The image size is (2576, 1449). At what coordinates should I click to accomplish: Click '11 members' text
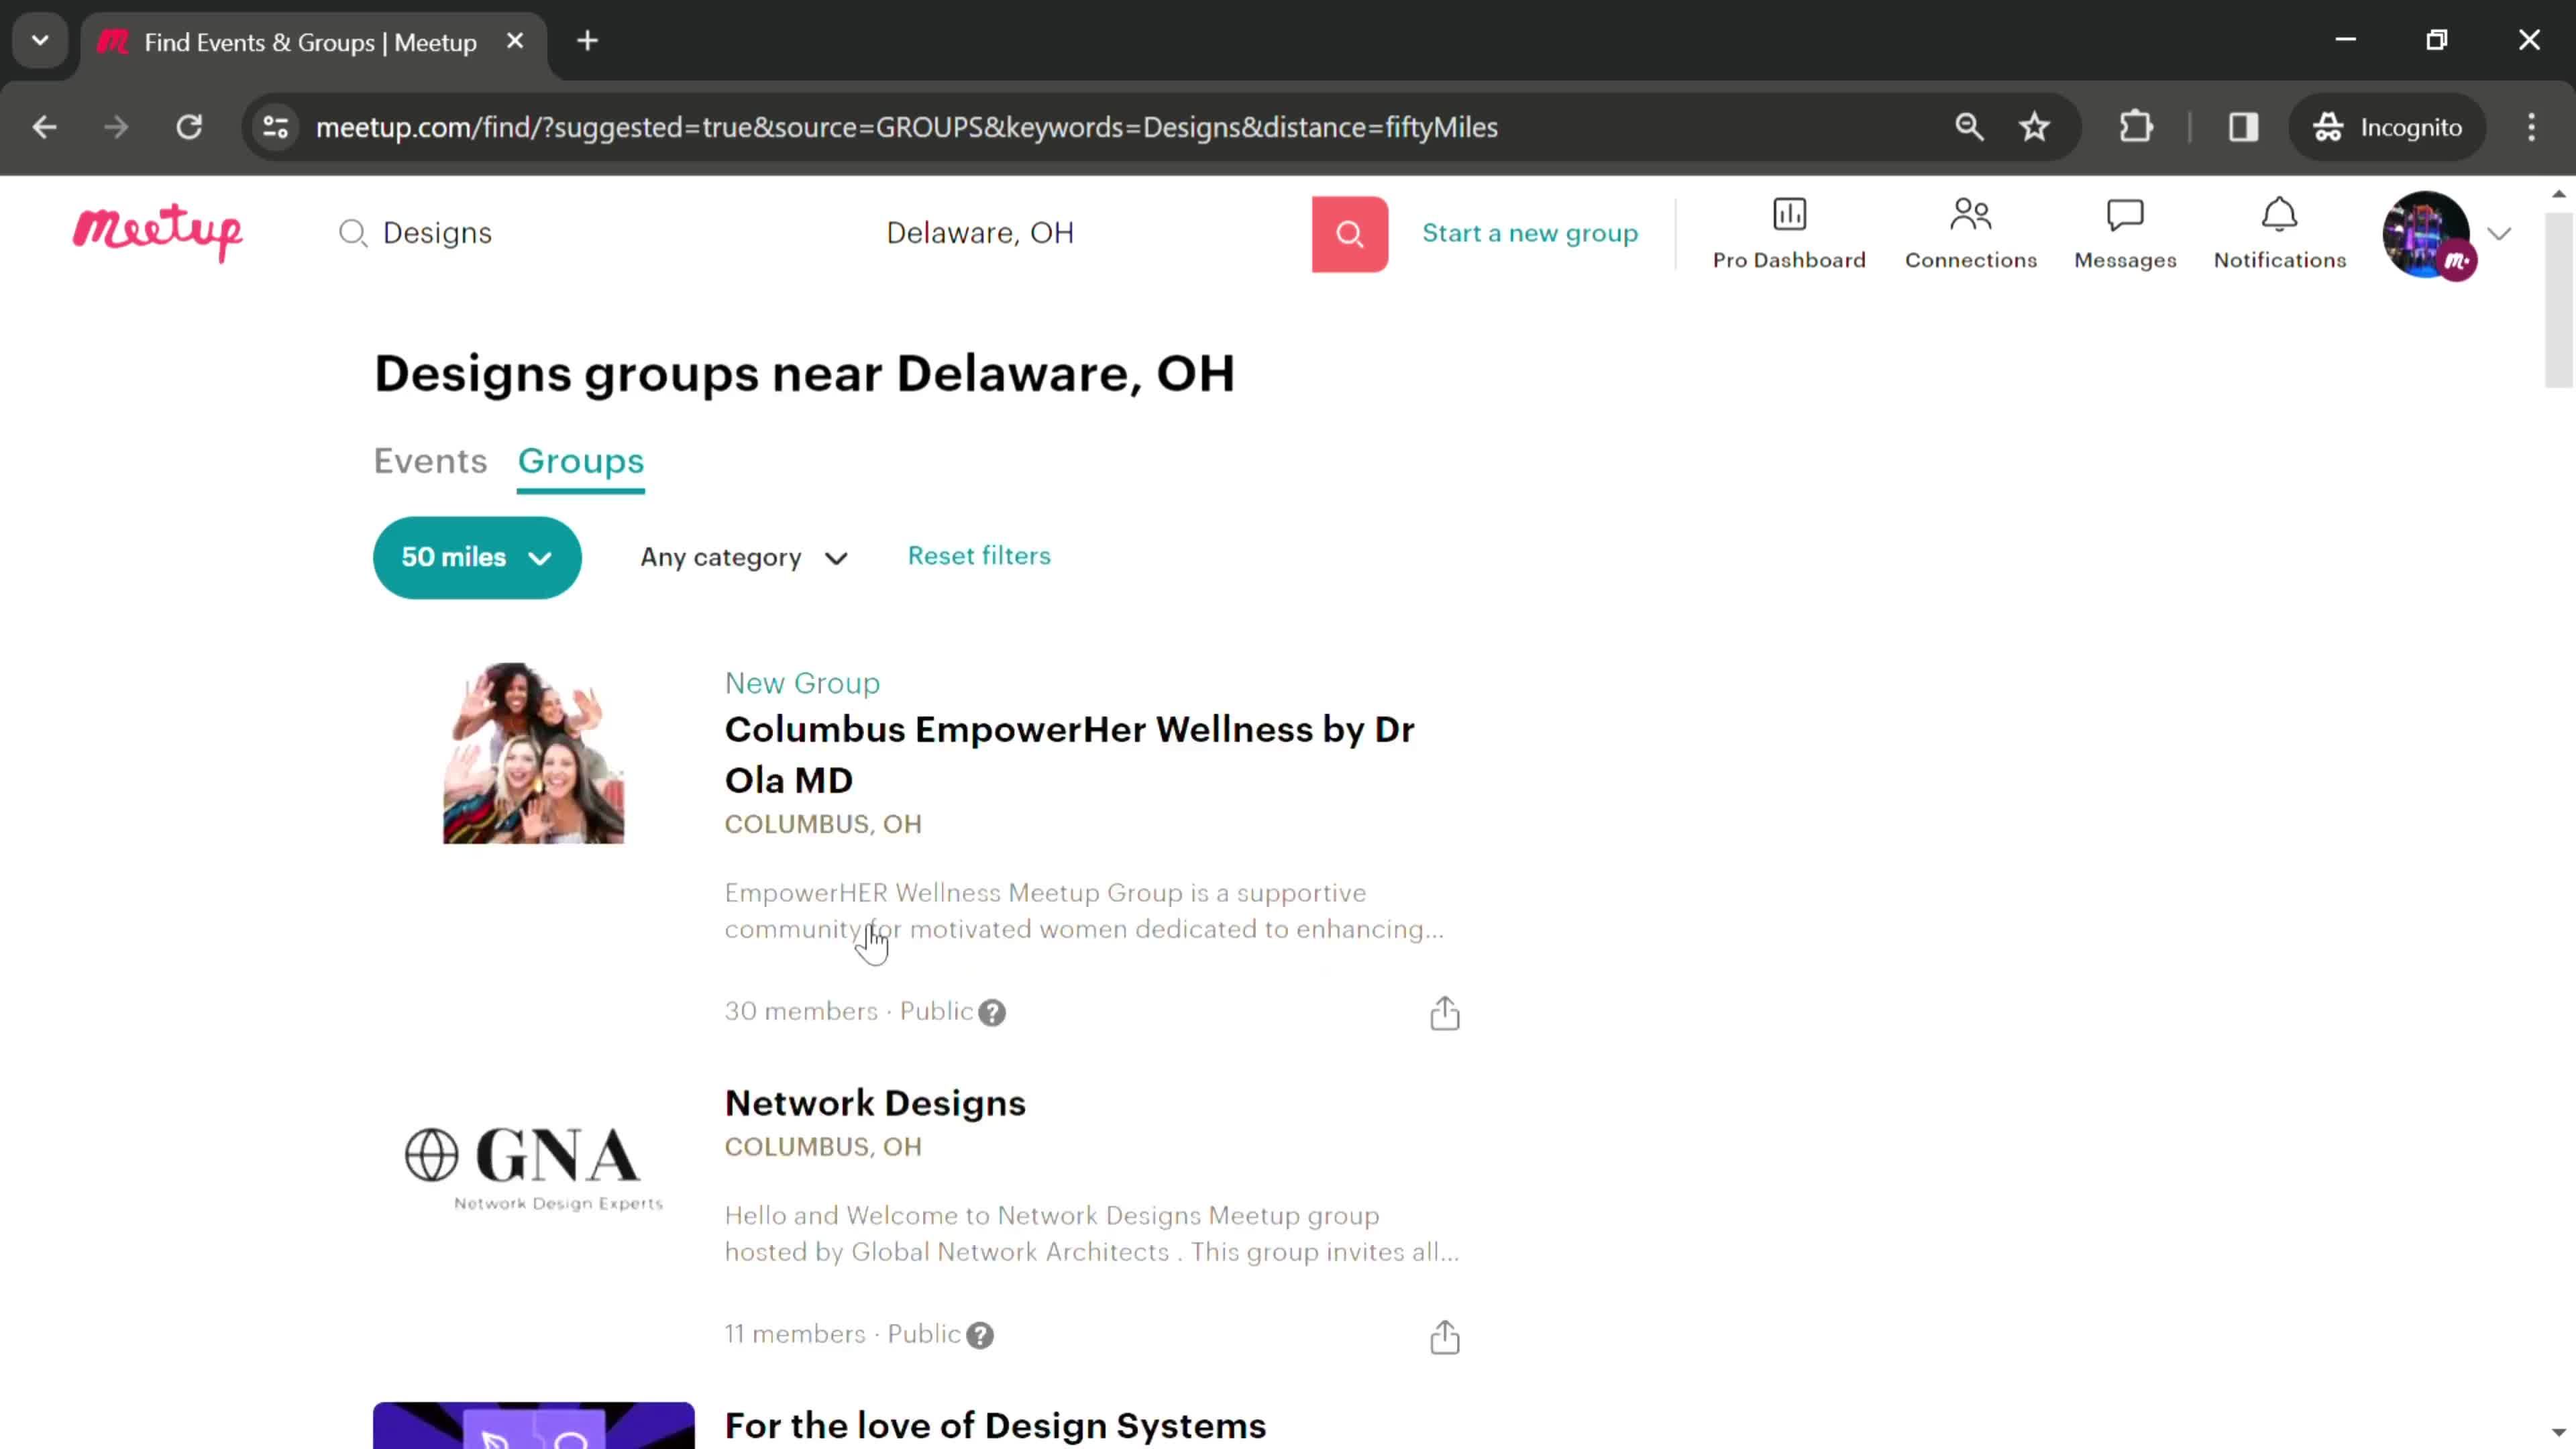pos(794,1334)
